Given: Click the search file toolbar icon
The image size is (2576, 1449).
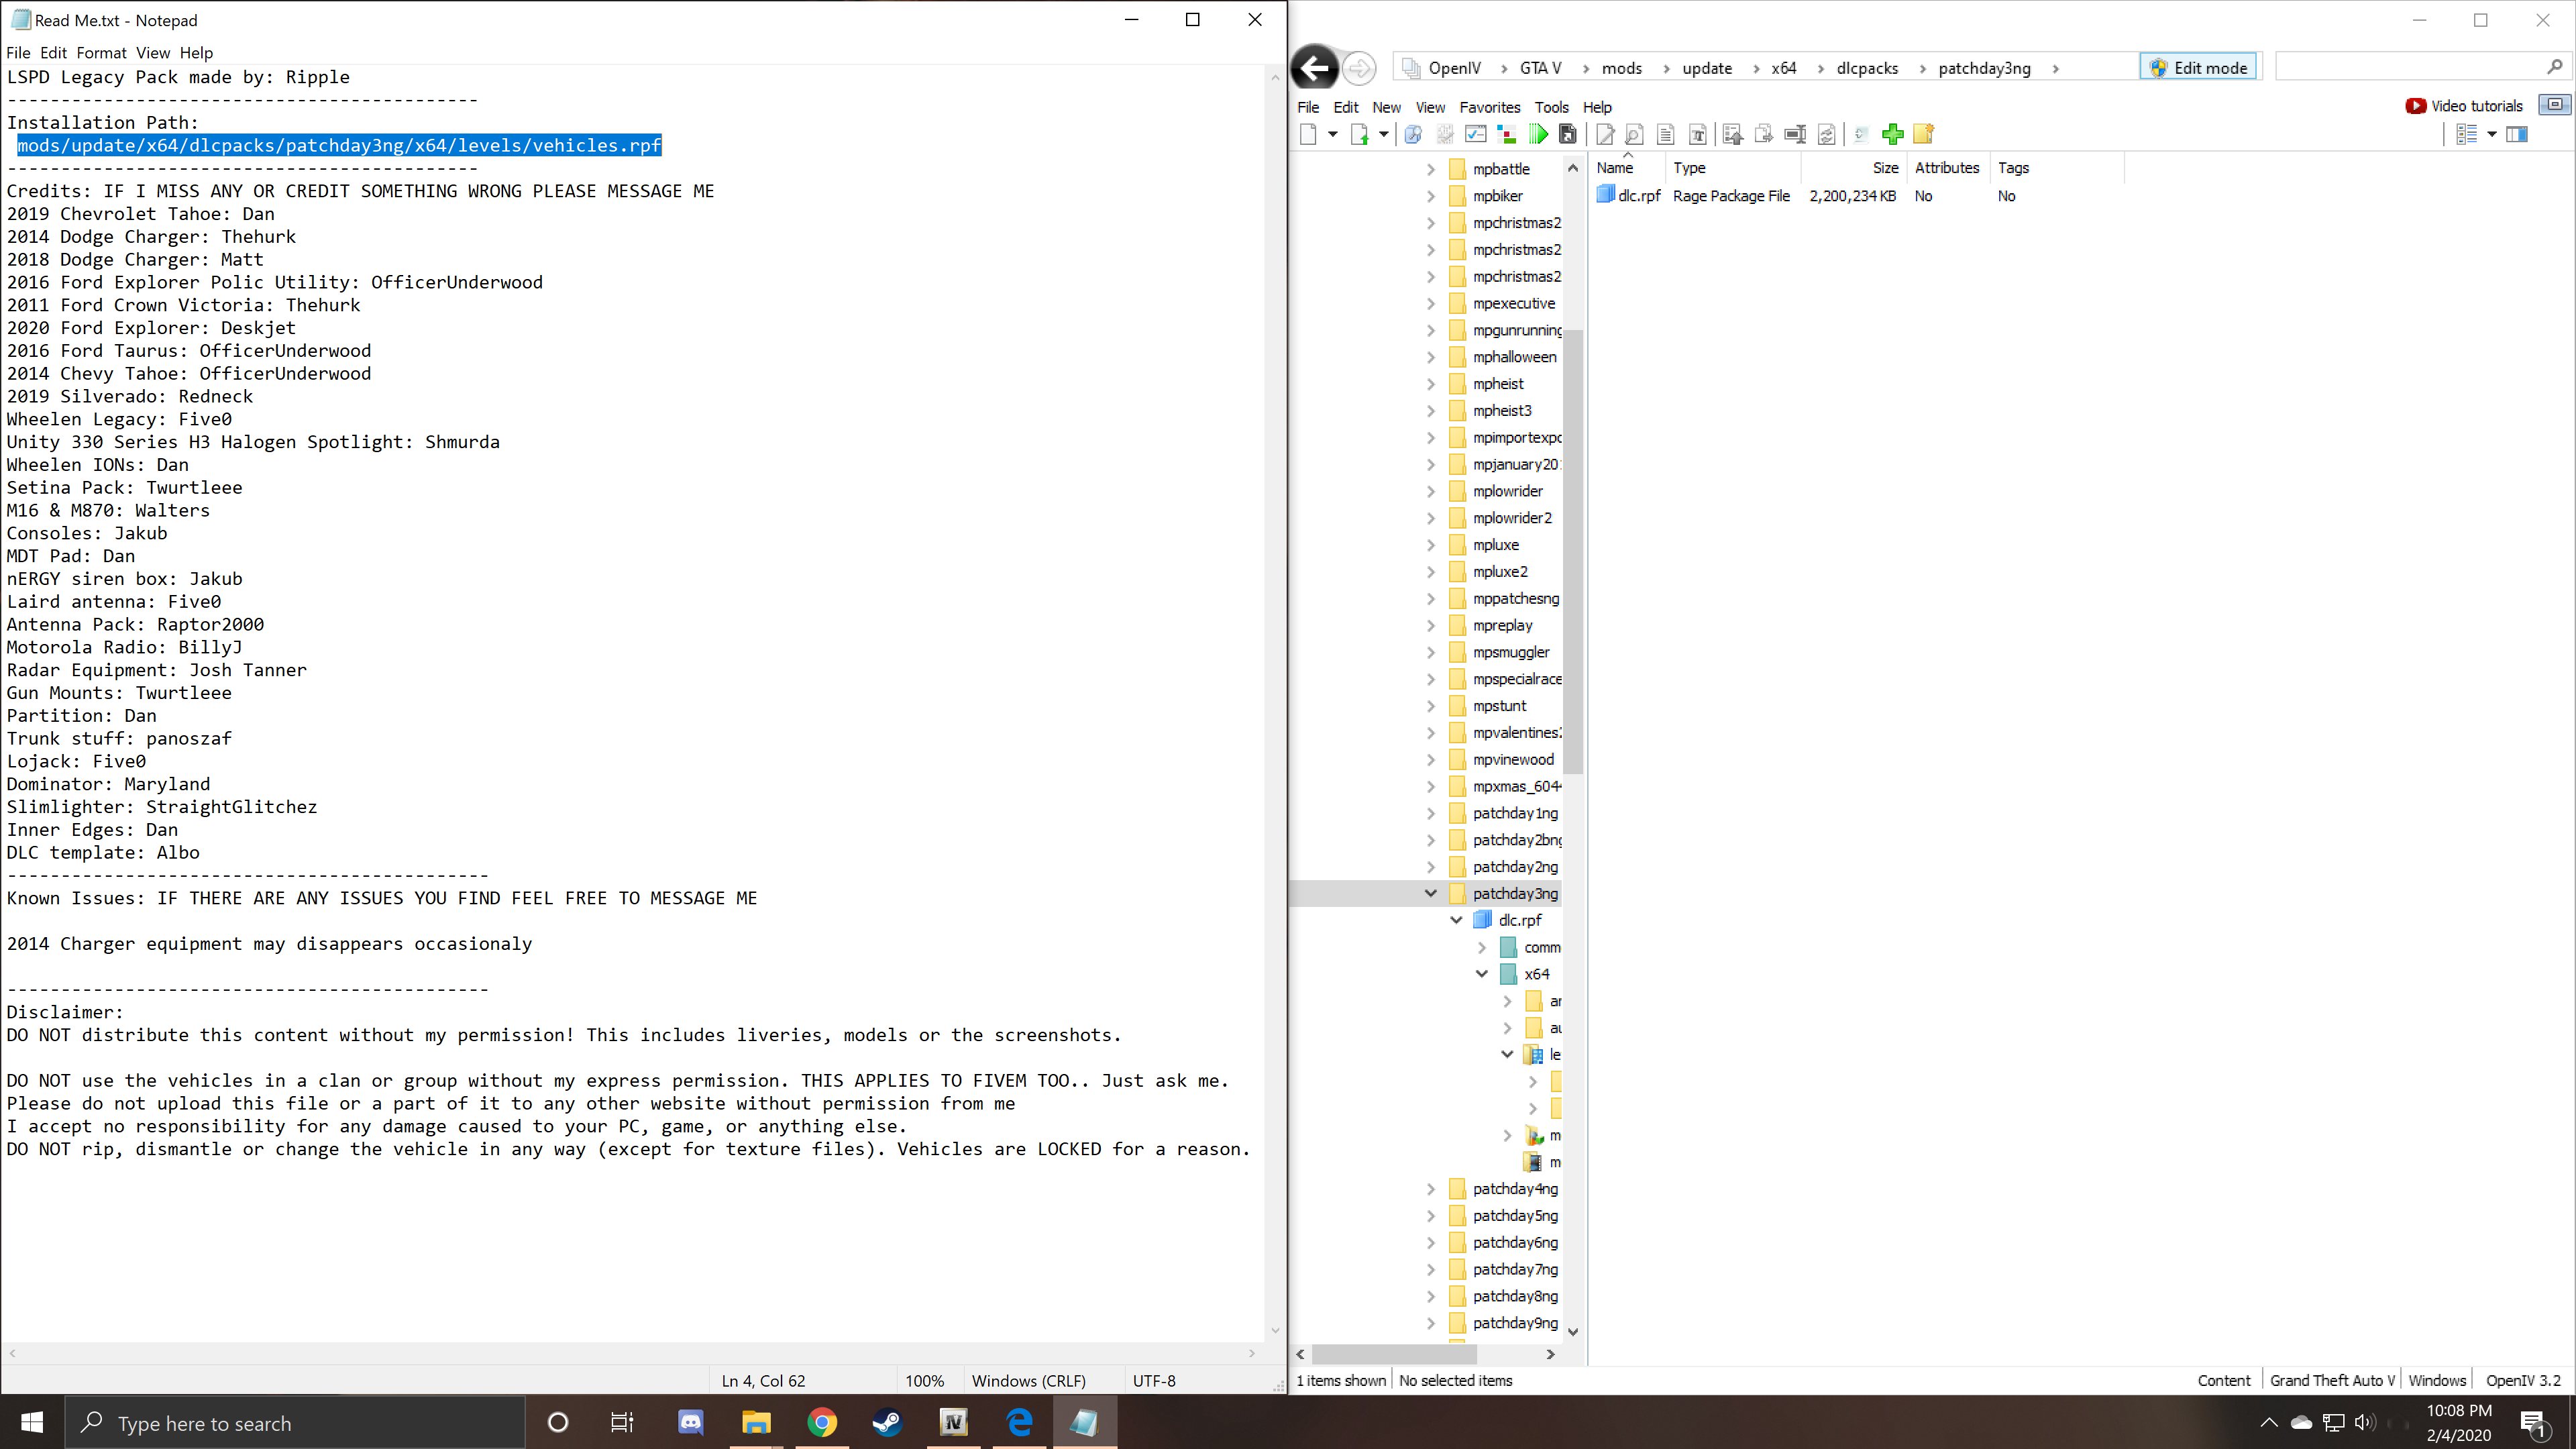Looking at the screenshot, I should [1634, 134].
